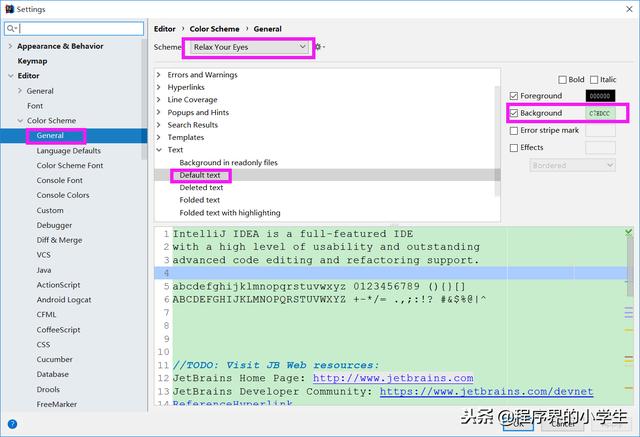Viewport: 640px width, 437px height.
Task: Focus the settings search field
Action: [x=74, y=28]
